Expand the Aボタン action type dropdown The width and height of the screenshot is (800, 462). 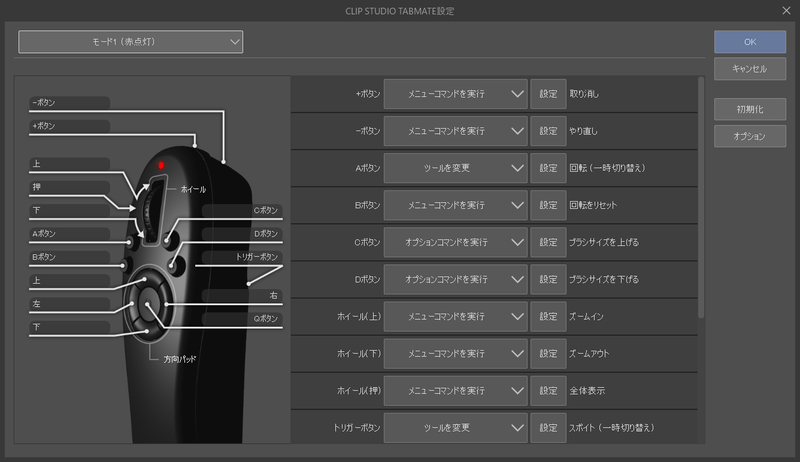pyautogui.click(x=456, y=168)
